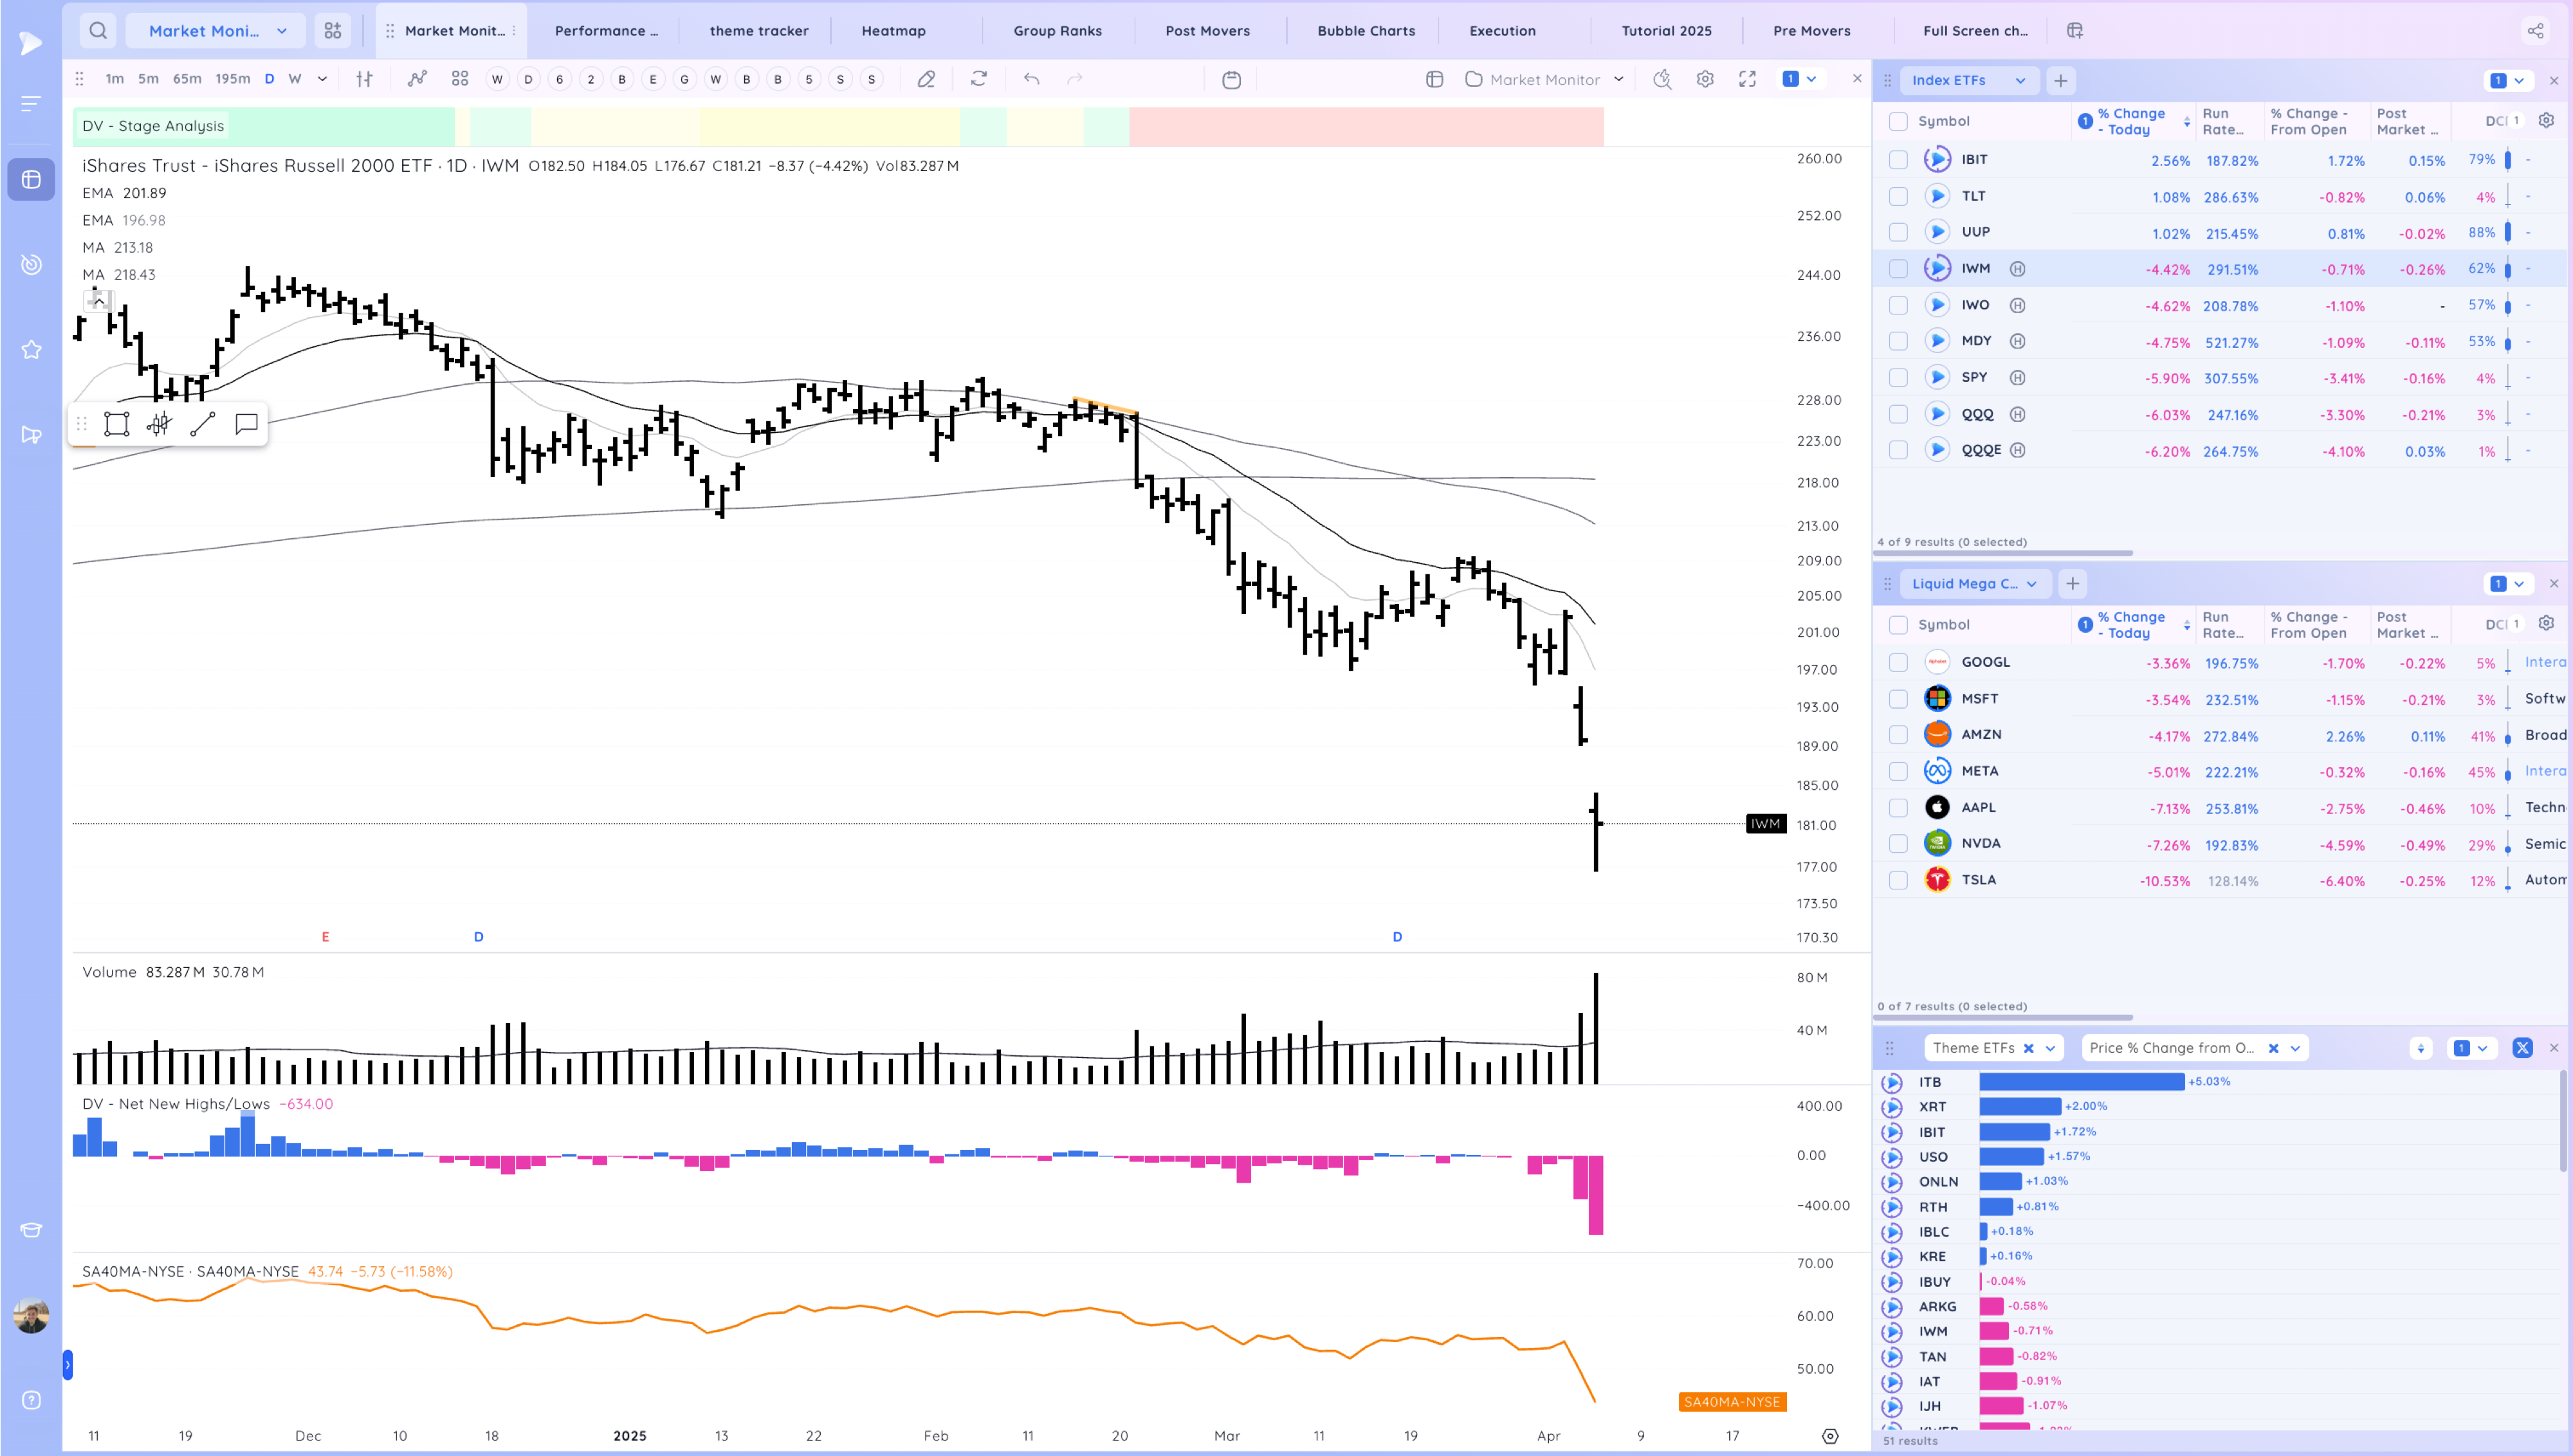2573x1456 pixels.
Task: Check the IBIT row checkbox
Action: pyautogui.click(x=1897, y=159)
